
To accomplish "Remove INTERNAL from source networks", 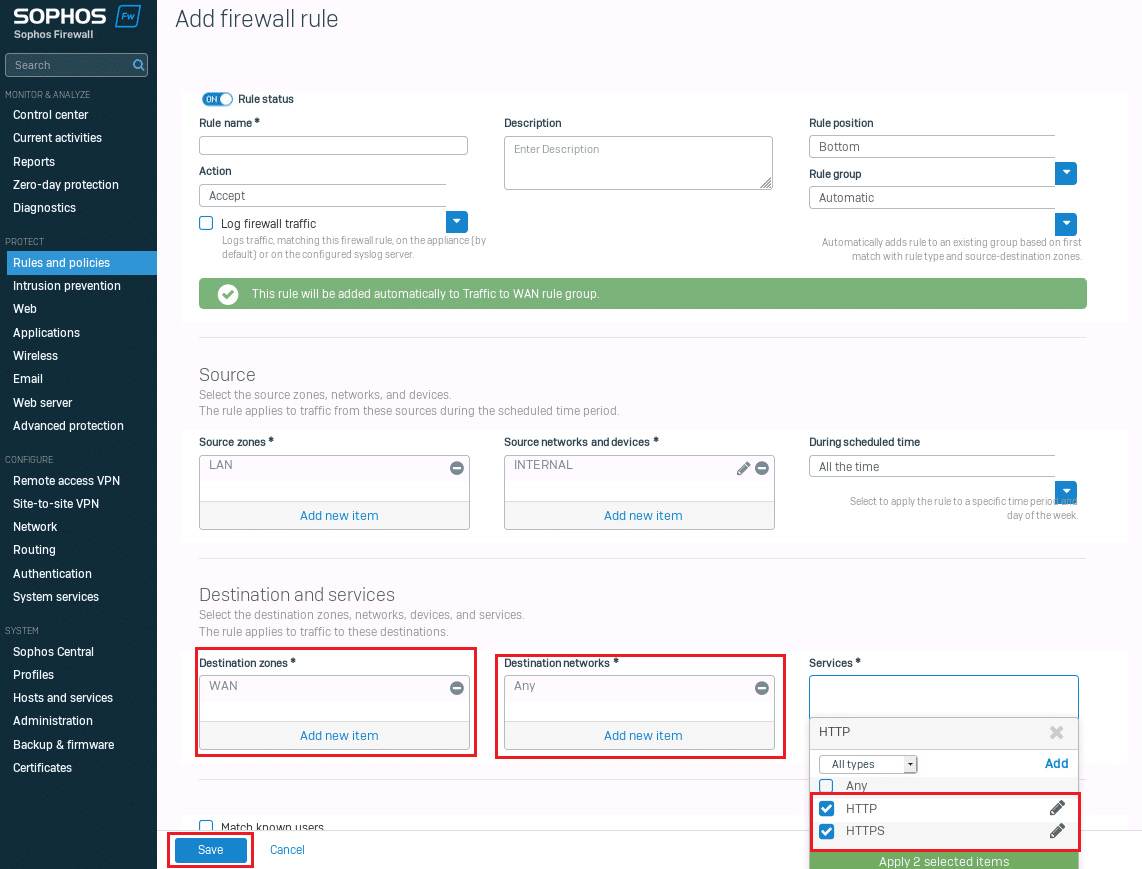I will (762, 468).
